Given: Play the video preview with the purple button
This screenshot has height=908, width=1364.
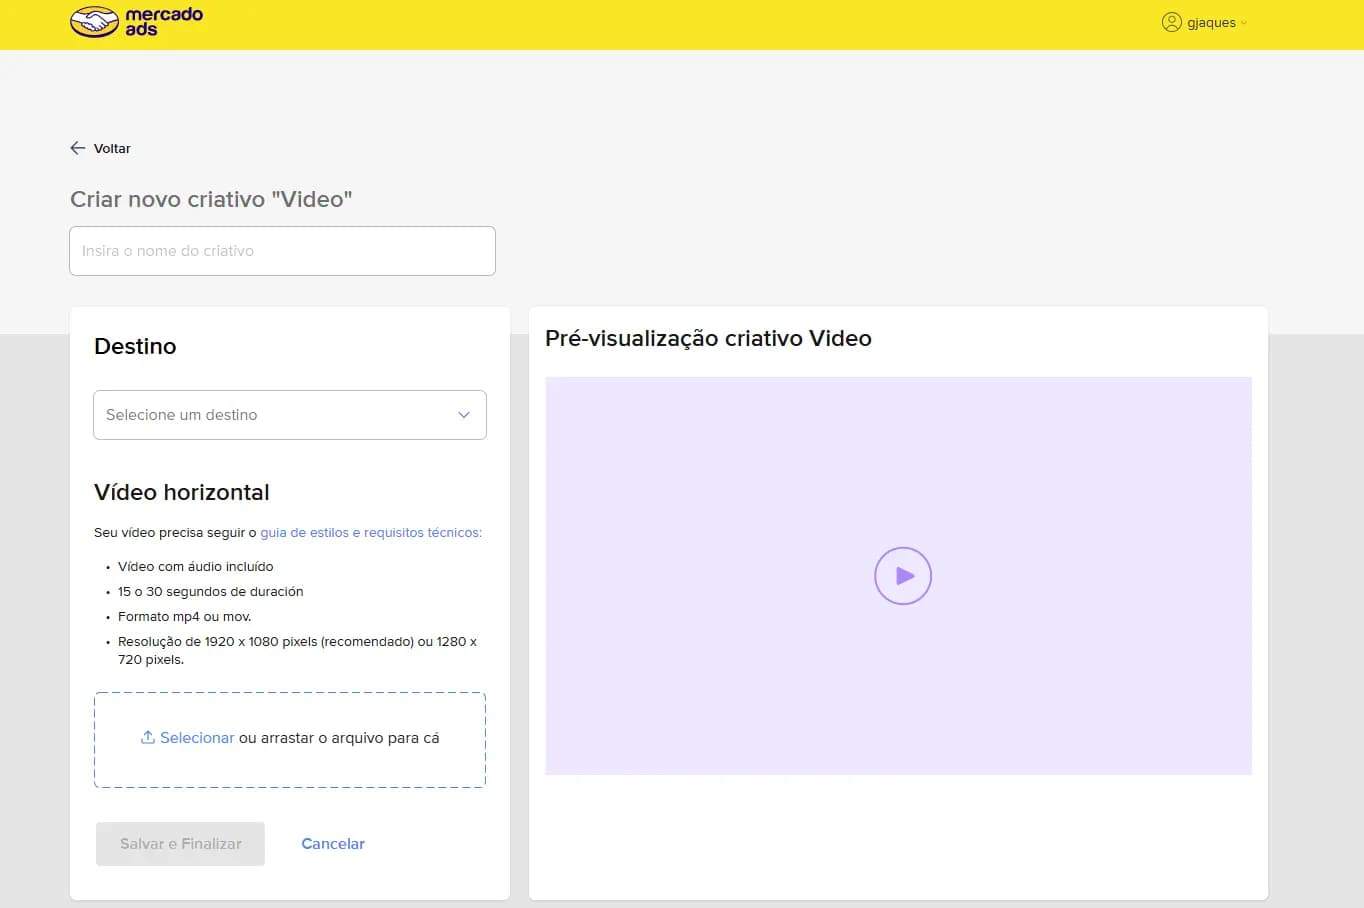Looking at the screenshot, I should [x=903, y=576].
